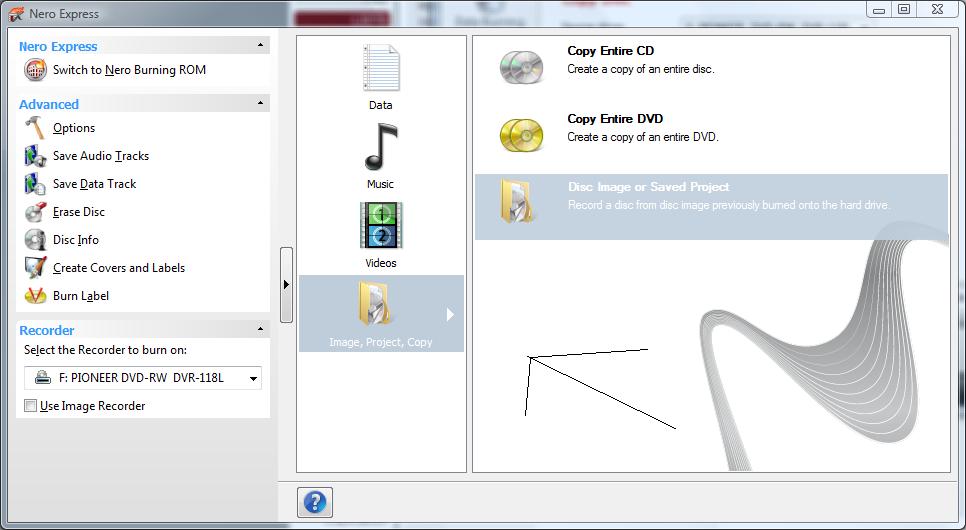Expand submenu arrow on Image, Project, Copy
This screenshot has width=966, height=530.
(x=450, y=314)
